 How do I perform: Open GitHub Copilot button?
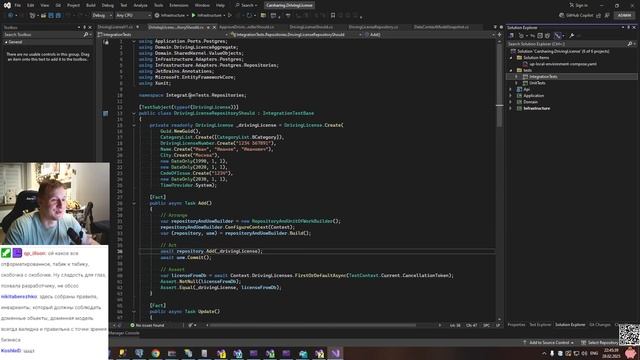pyautogui.click(x=576, y=15)
